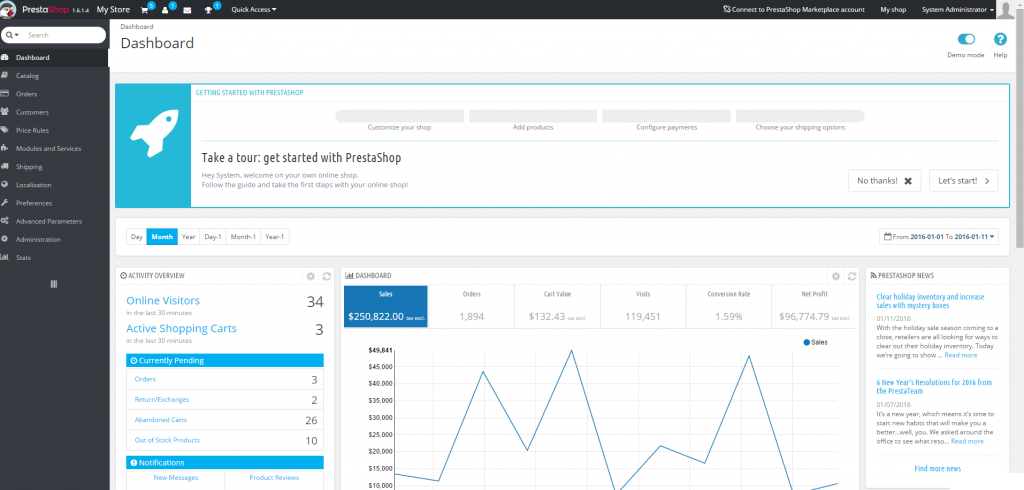1024x490 pixels.
Task: Toggle the Demo mode switch
Action: [966, 39]
